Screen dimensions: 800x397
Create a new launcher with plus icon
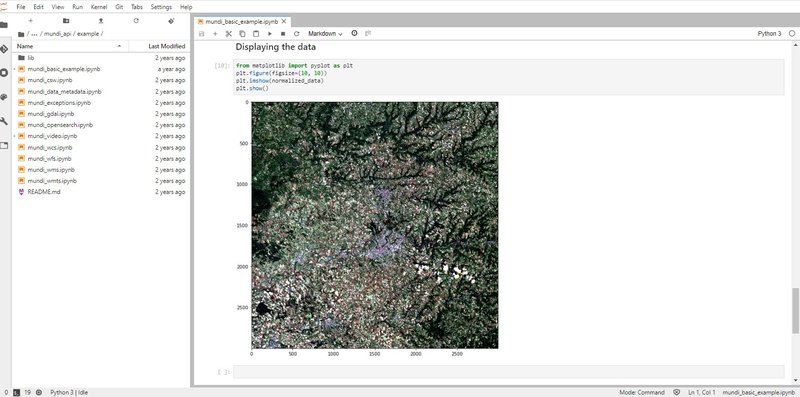[x=31, y=21]
